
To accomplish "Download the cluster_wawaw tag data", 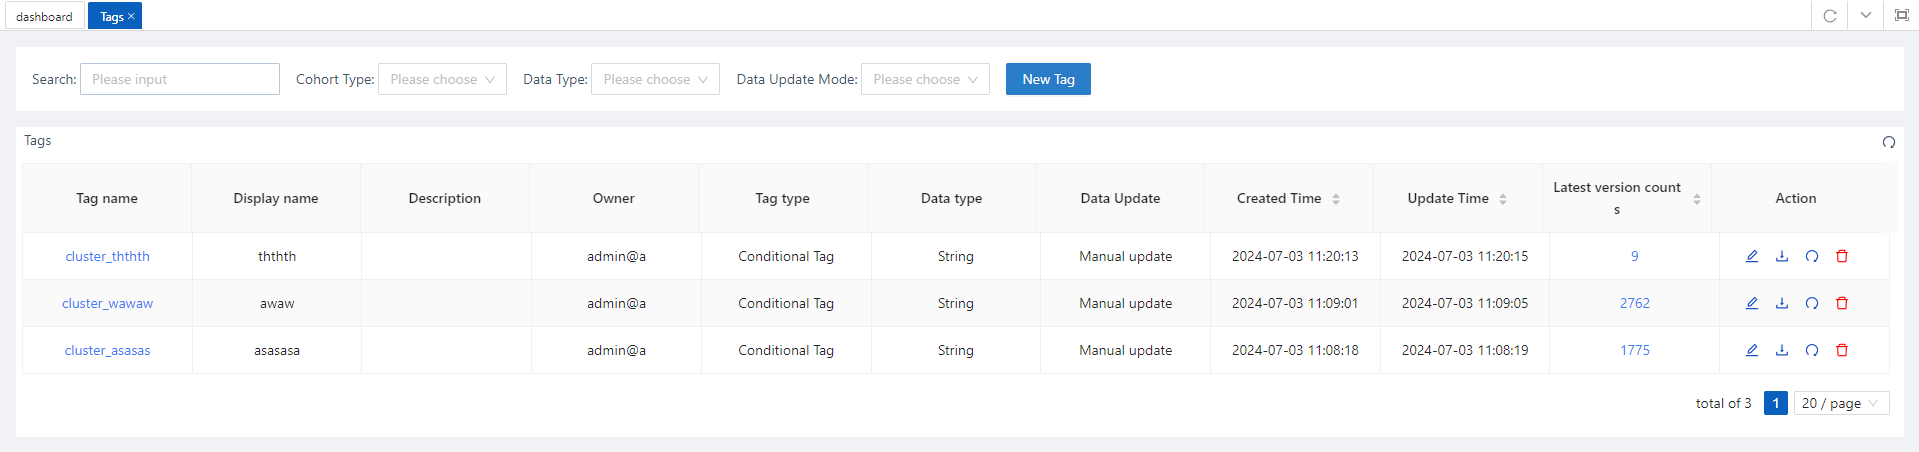I will [1782, 303].
